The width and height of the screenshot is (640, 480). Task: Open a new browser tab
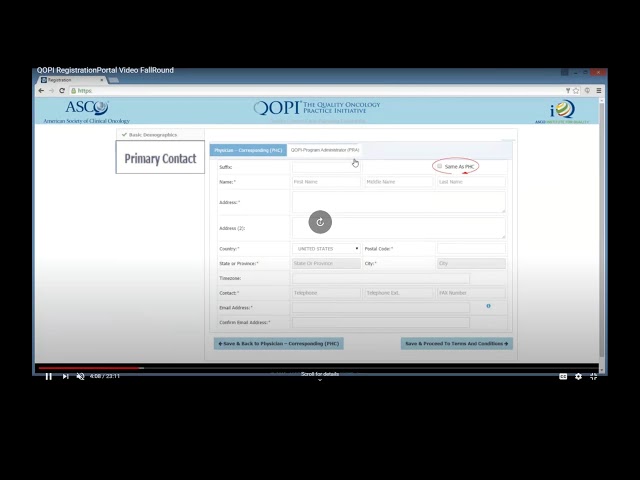tap(114, 80)
